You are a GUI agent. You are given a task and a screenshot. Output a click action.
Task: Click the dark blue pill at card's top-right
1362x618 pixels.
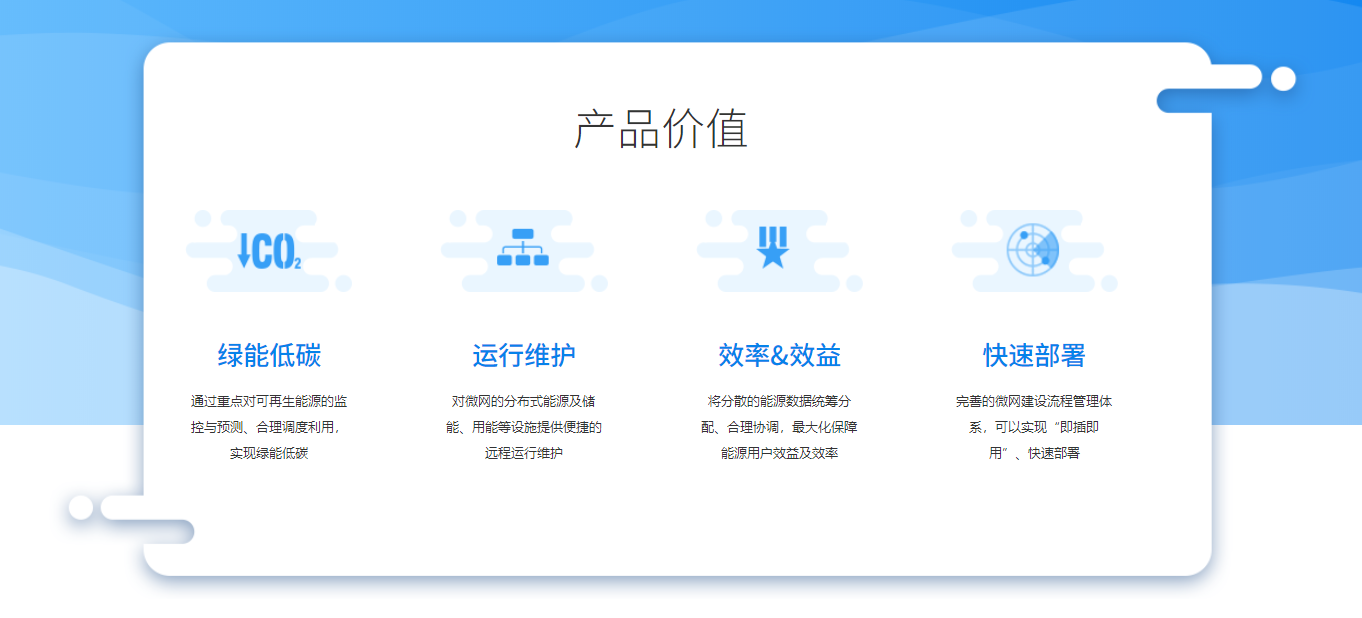[x=1184, y=101]
